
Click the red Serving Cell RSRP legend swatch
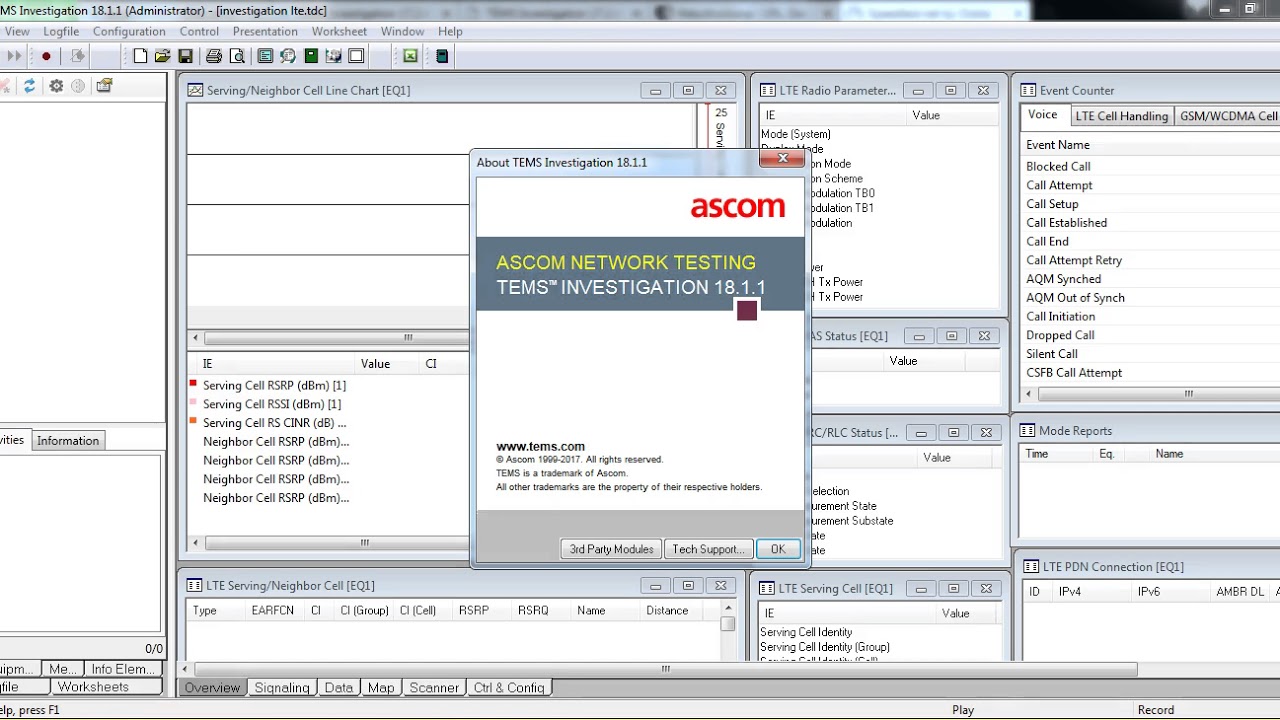click(x=193, y=383)
